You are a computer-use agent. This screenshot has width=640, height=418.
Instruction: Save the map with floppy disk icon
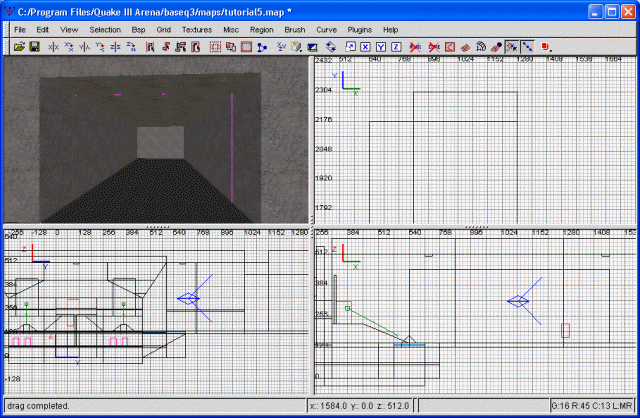pyautogui.click(x=34, y=47)
